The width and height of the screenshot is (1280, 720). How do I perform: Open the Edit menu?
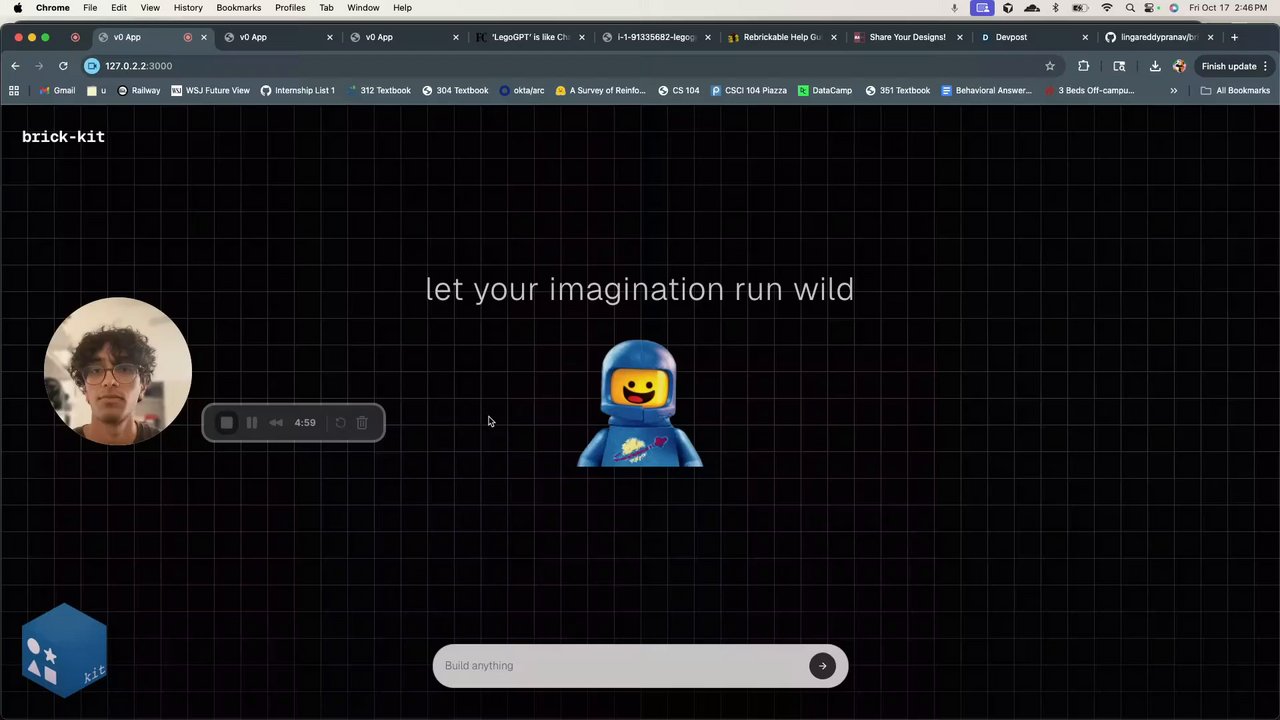coord(119,8)
